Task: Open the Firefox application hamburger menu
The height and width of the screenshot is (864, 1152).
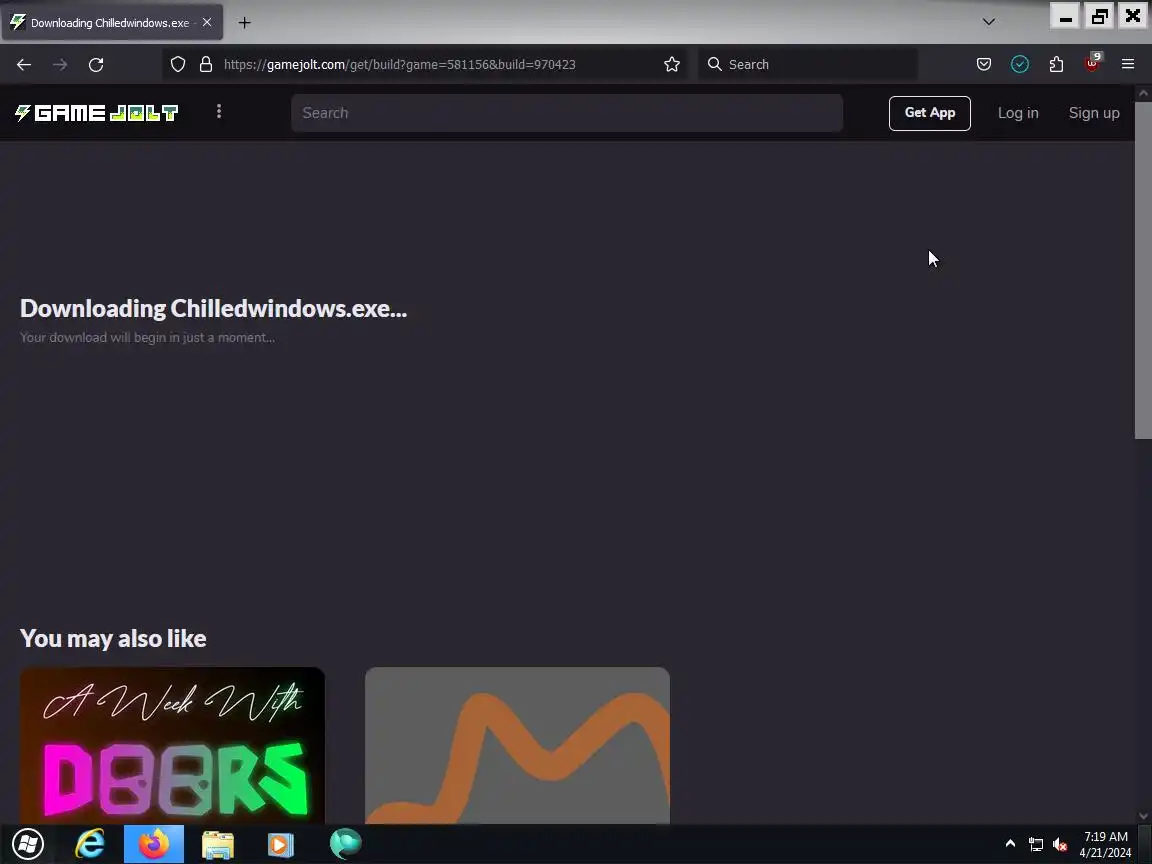Action: pos(1128,65)
